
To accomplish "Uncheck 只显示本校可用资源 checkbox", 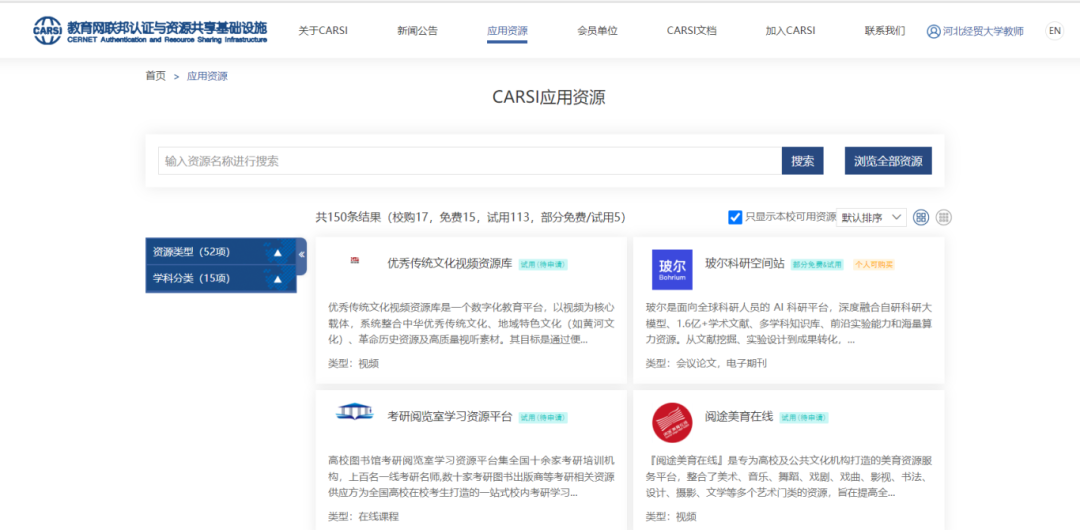I will click(x=735, y=217).
